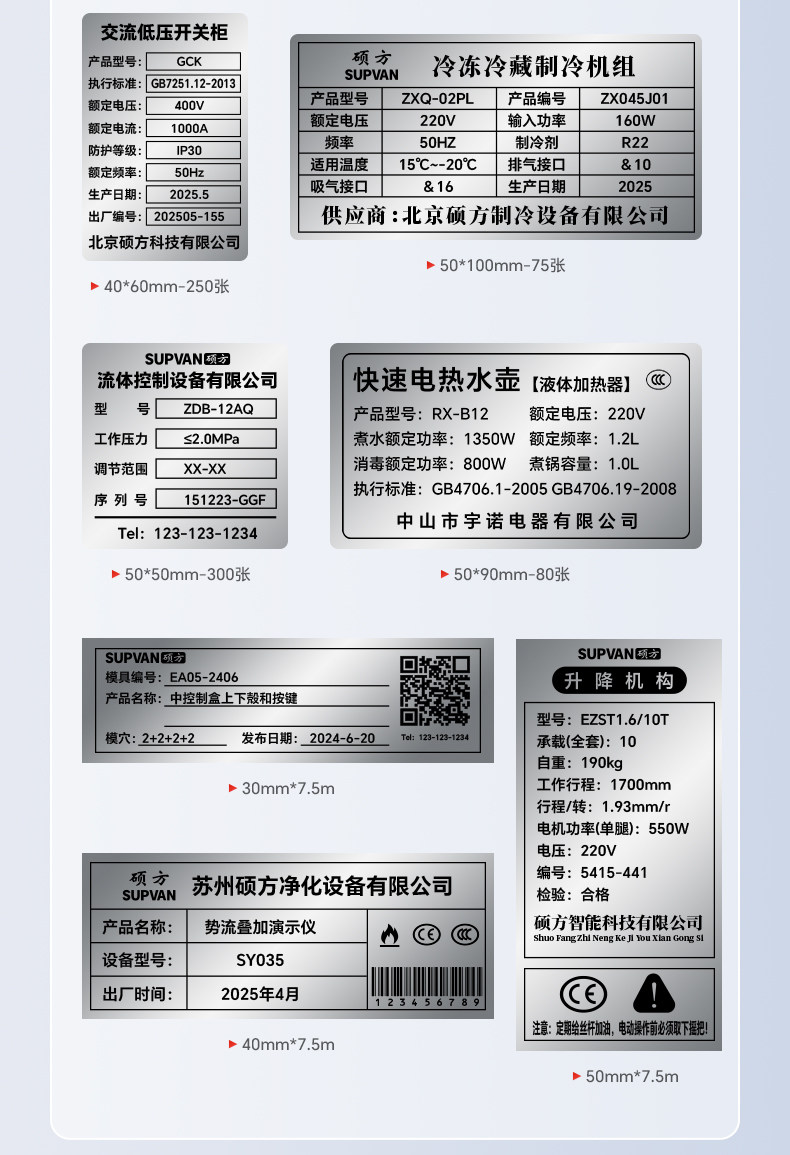The image size is (790, 1155).
Task: Click the GCK product model field
Action: 193,61
